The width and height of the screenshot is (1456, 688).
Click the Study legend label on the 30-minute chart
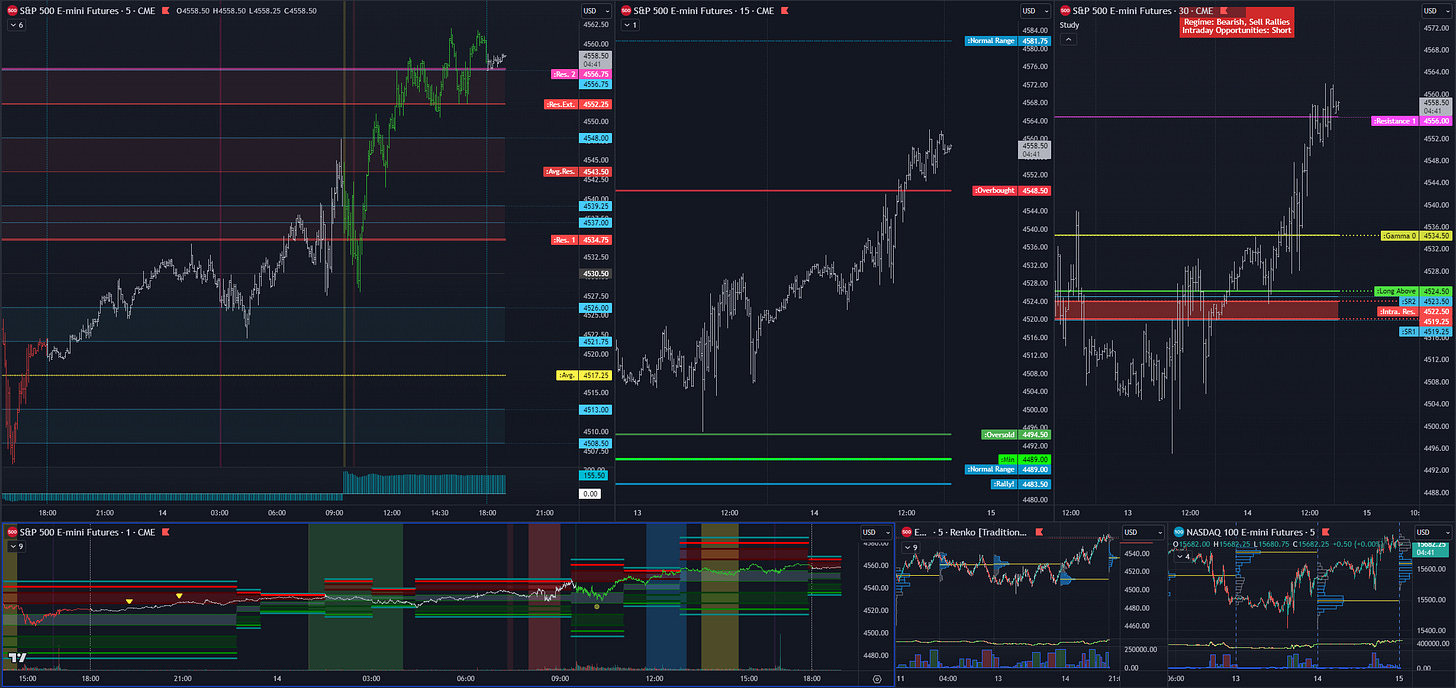pos(1069,25)
